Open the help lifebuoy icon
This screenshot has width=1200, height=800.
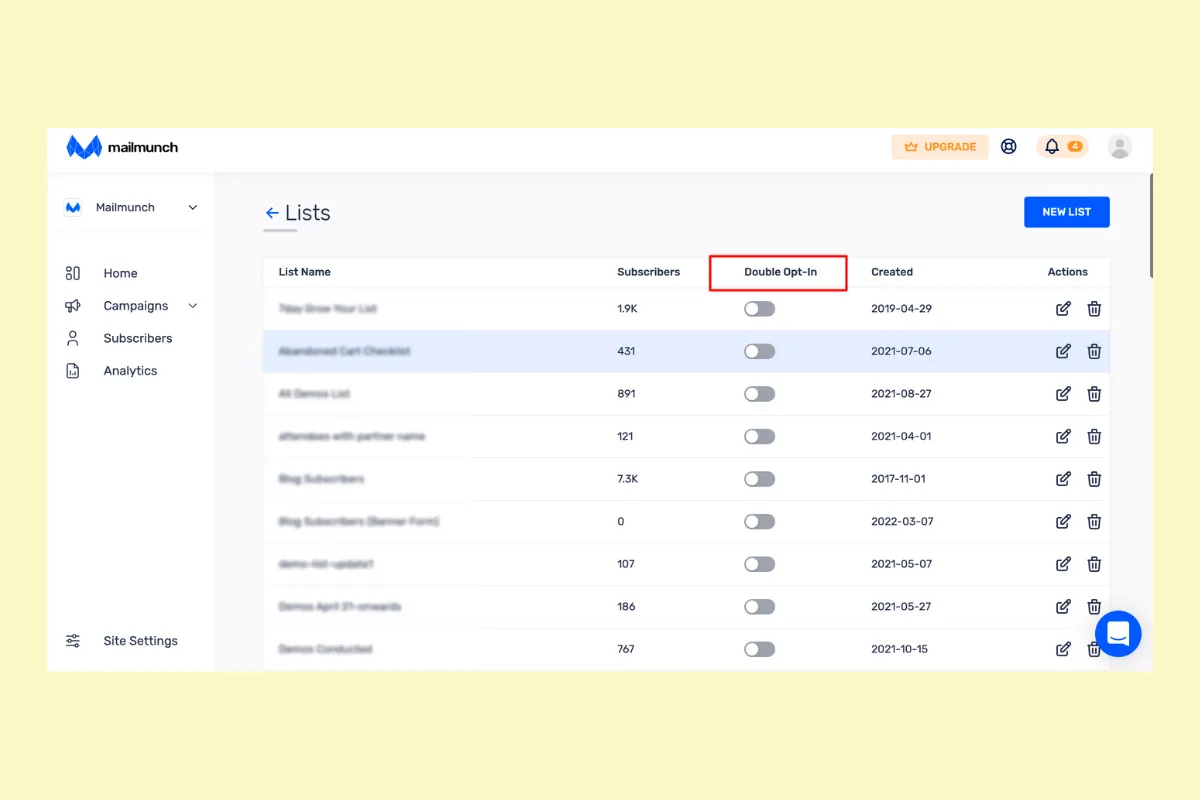tap(1009, 147)
